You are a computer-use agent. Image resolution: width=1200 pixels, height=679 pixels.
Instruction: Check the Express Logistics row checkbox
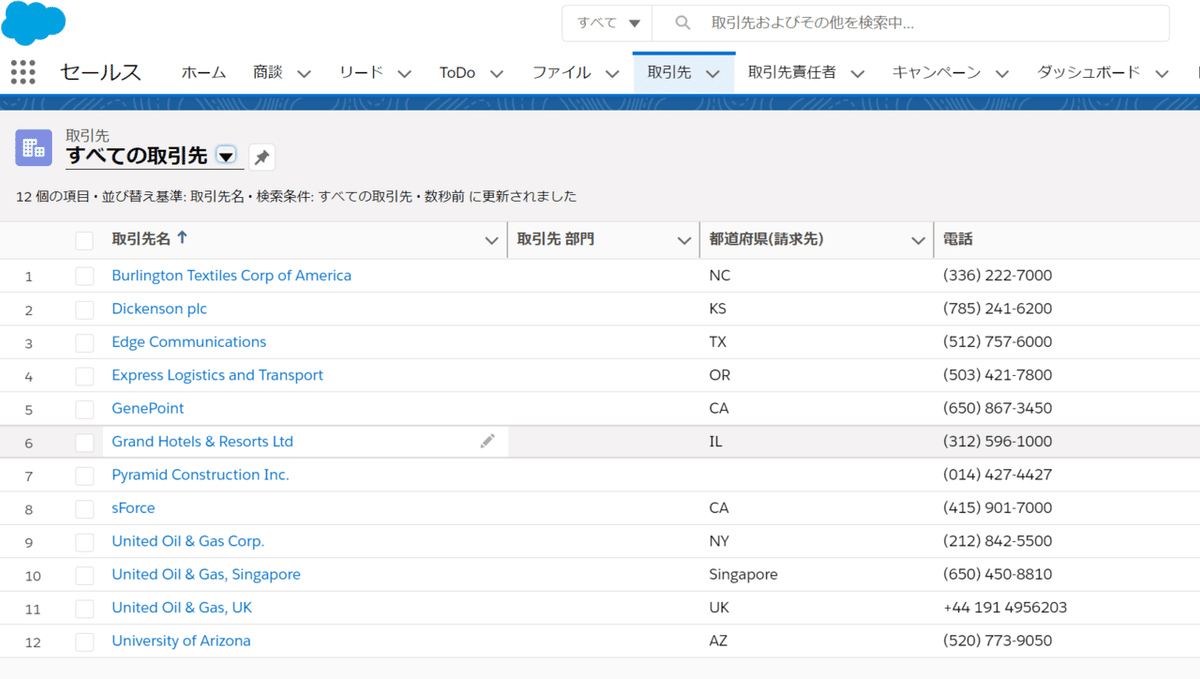coord(84,376)
